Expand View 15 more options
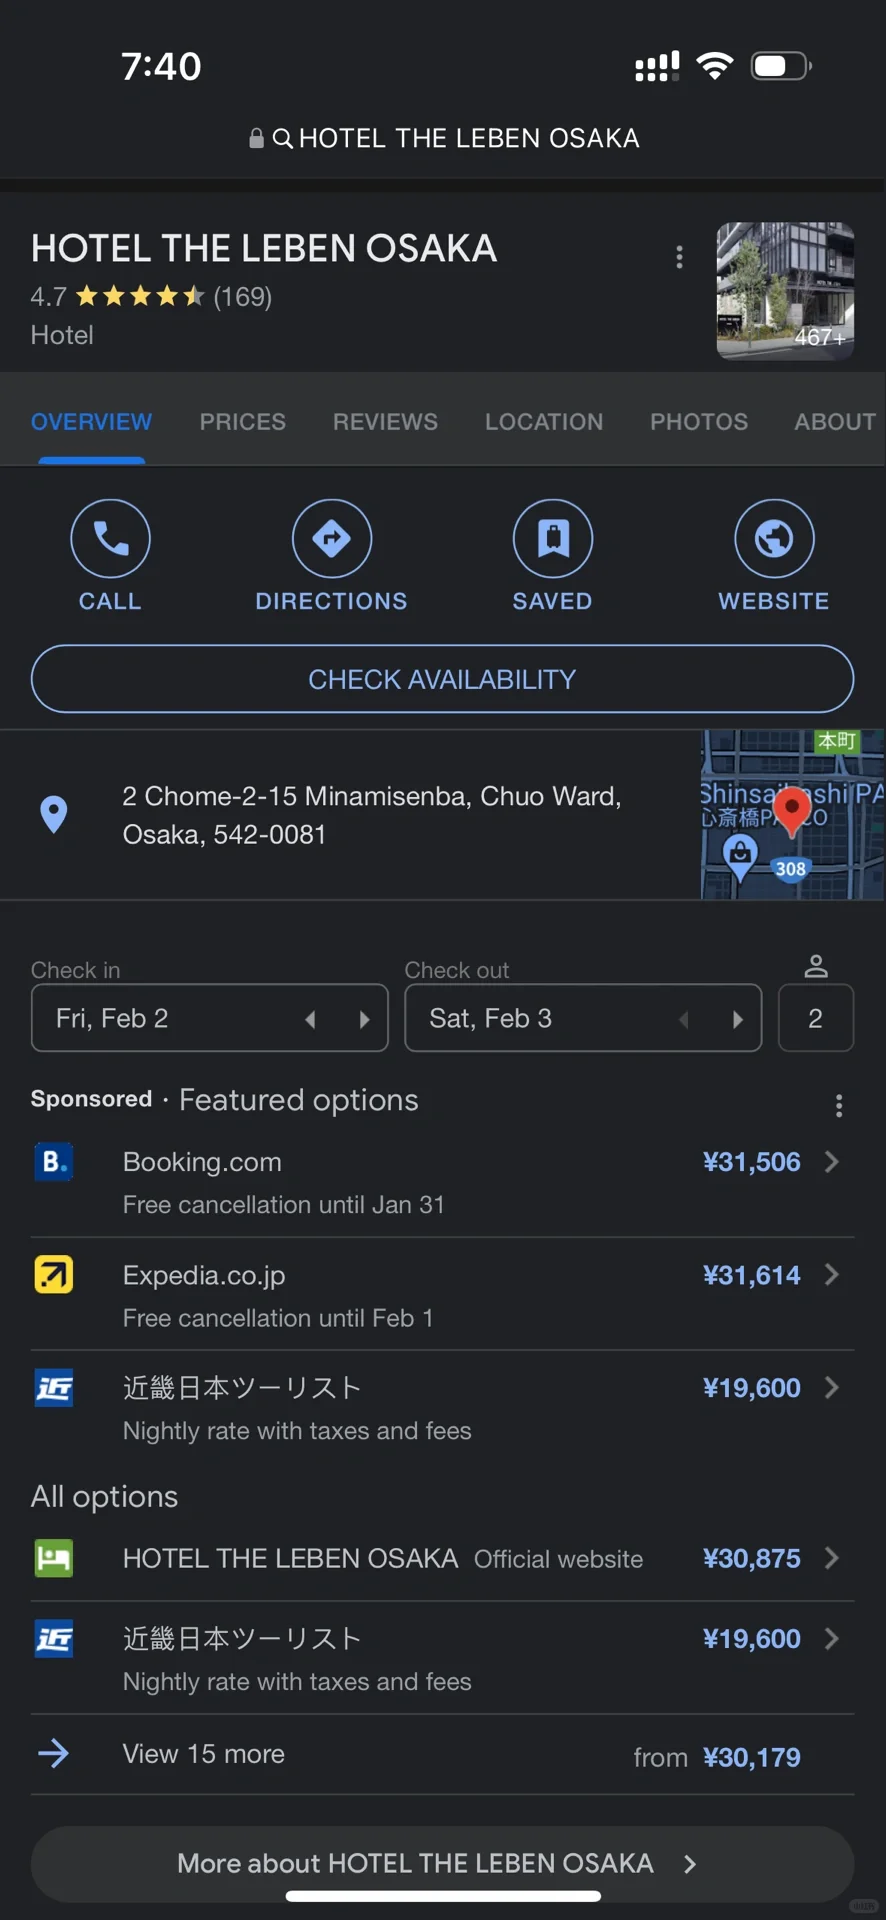 (442, 1755)
